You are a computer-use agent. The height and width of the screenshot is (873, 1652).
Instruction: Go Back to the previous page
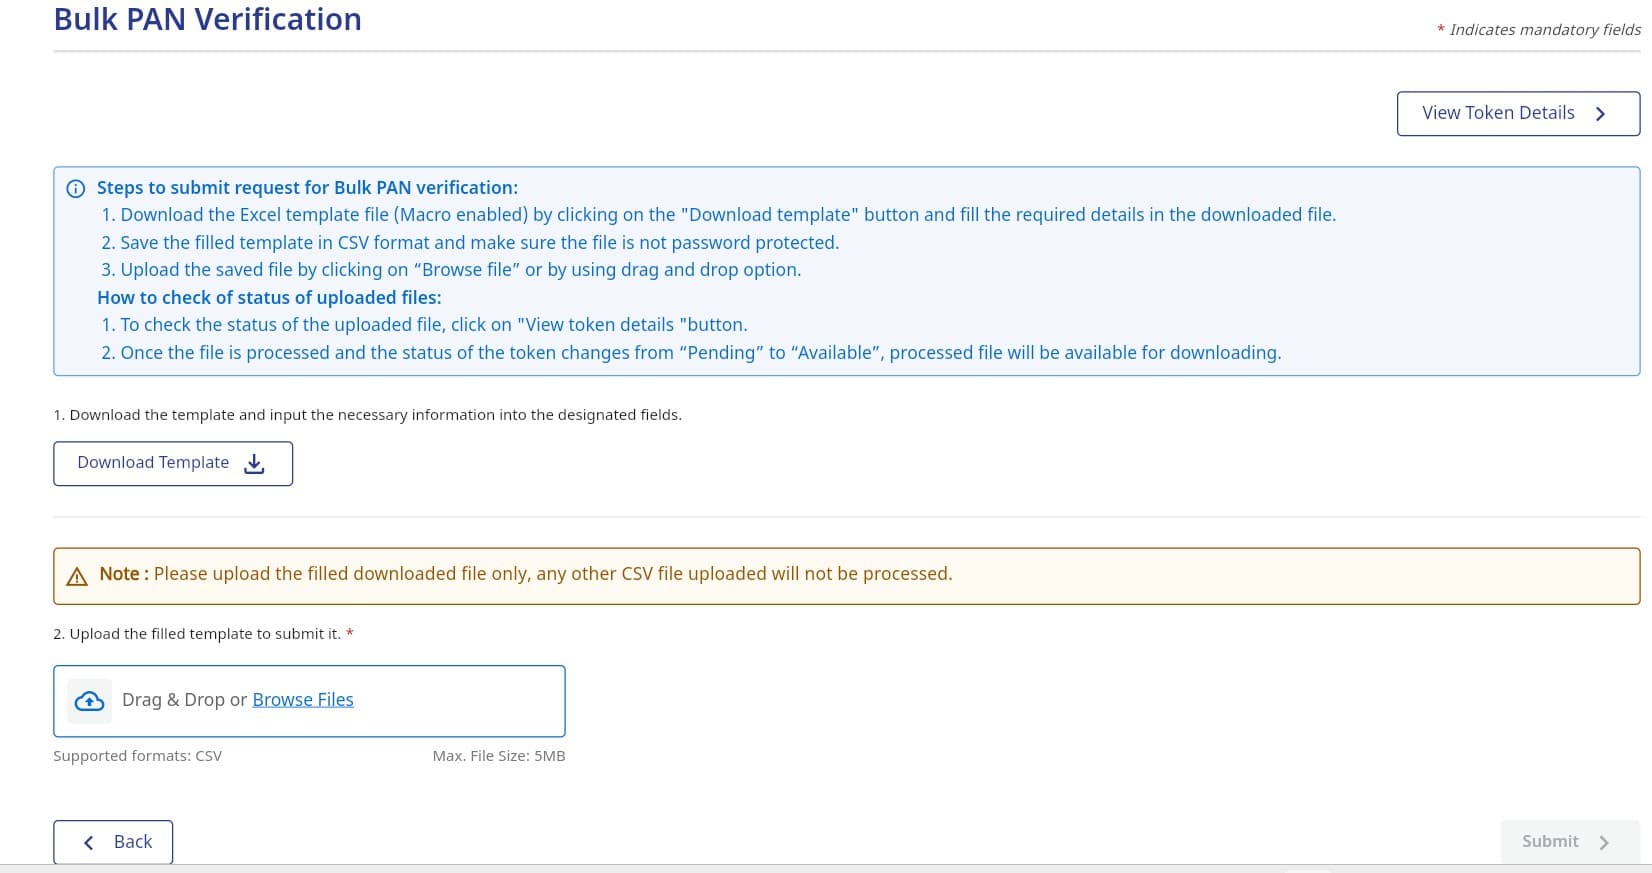pos(113,842)
